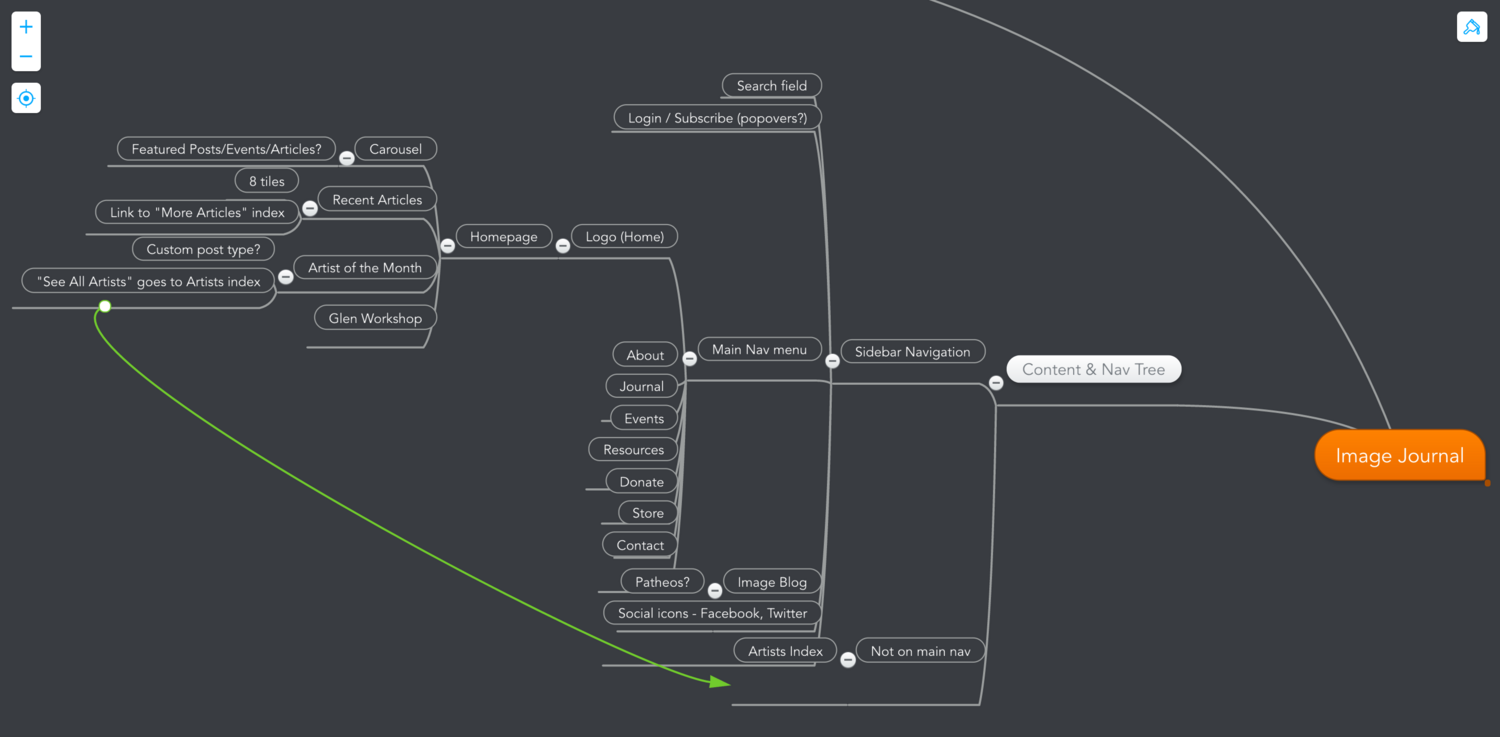
Task: Select the Store node
Action: (648, 512)
